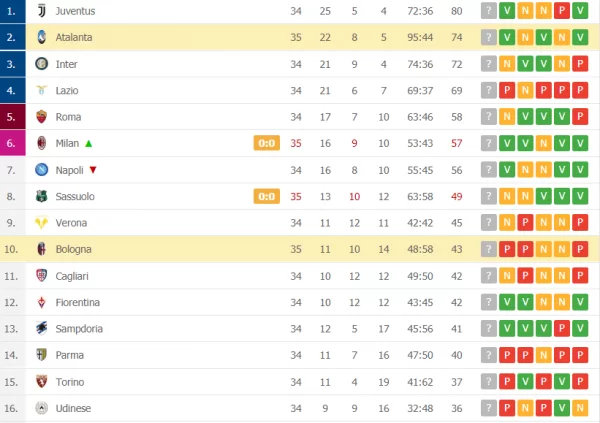Click the Sampdoria team crest
Viewport: 600px width, 423px height.
[41, 328]
